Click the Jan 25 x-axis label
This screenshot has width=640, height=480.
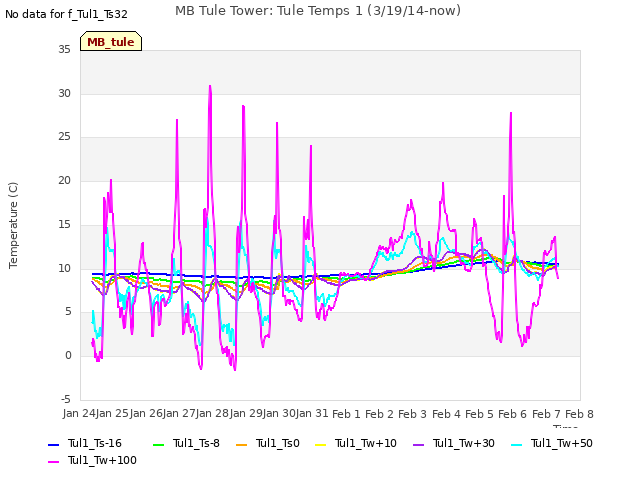112,413
